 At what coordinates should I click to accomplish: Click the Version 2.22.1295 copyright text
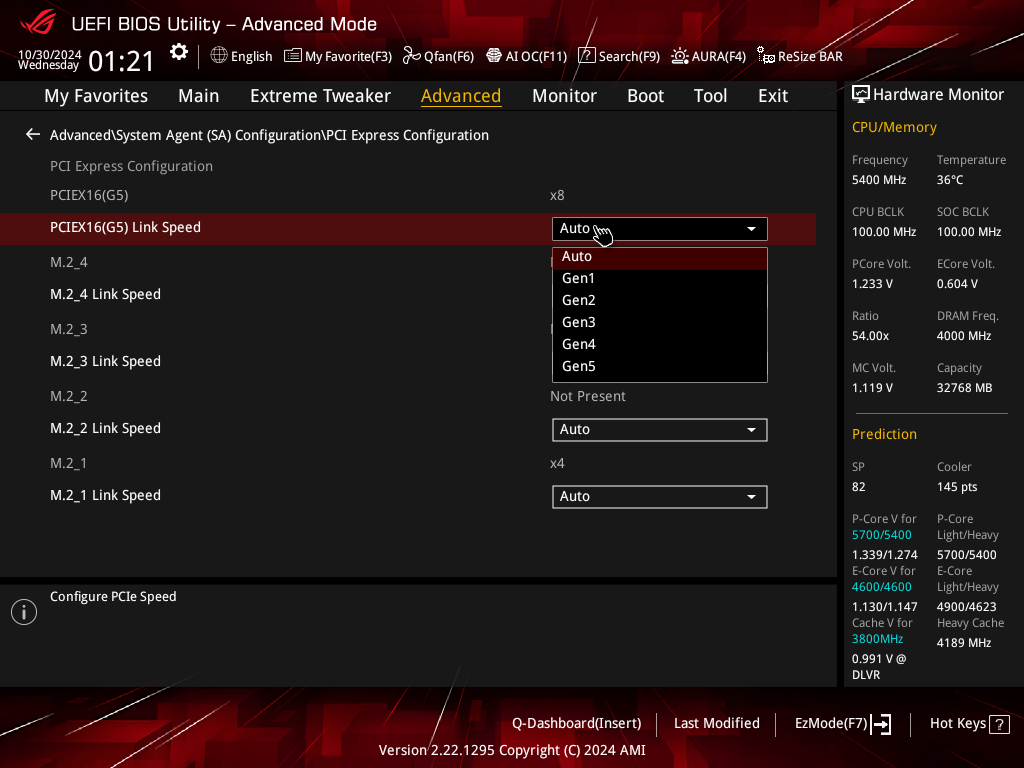coord(512,750)
